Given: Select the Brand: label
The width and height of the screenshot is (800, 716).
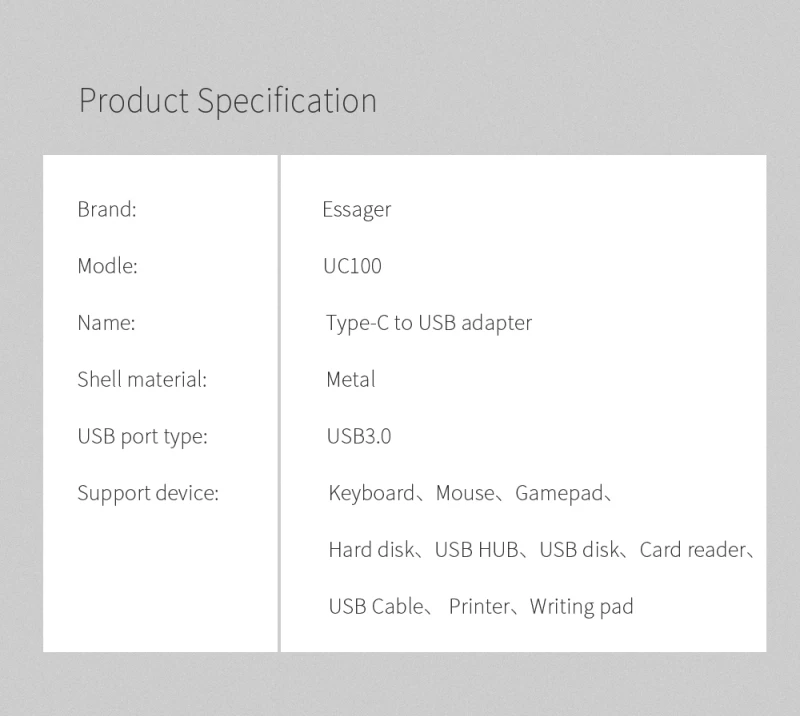Looking at the screenshot, I should click(107, 209).
